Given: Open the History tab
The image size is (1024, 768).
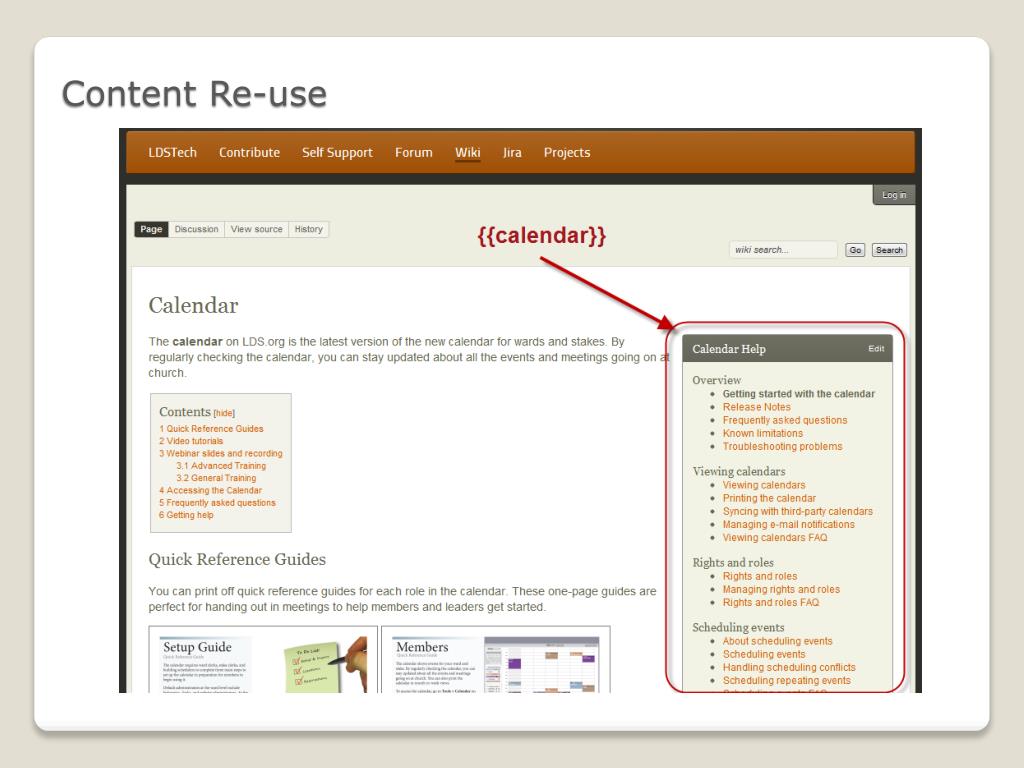Looking at the screenshot, I should 308,229.
